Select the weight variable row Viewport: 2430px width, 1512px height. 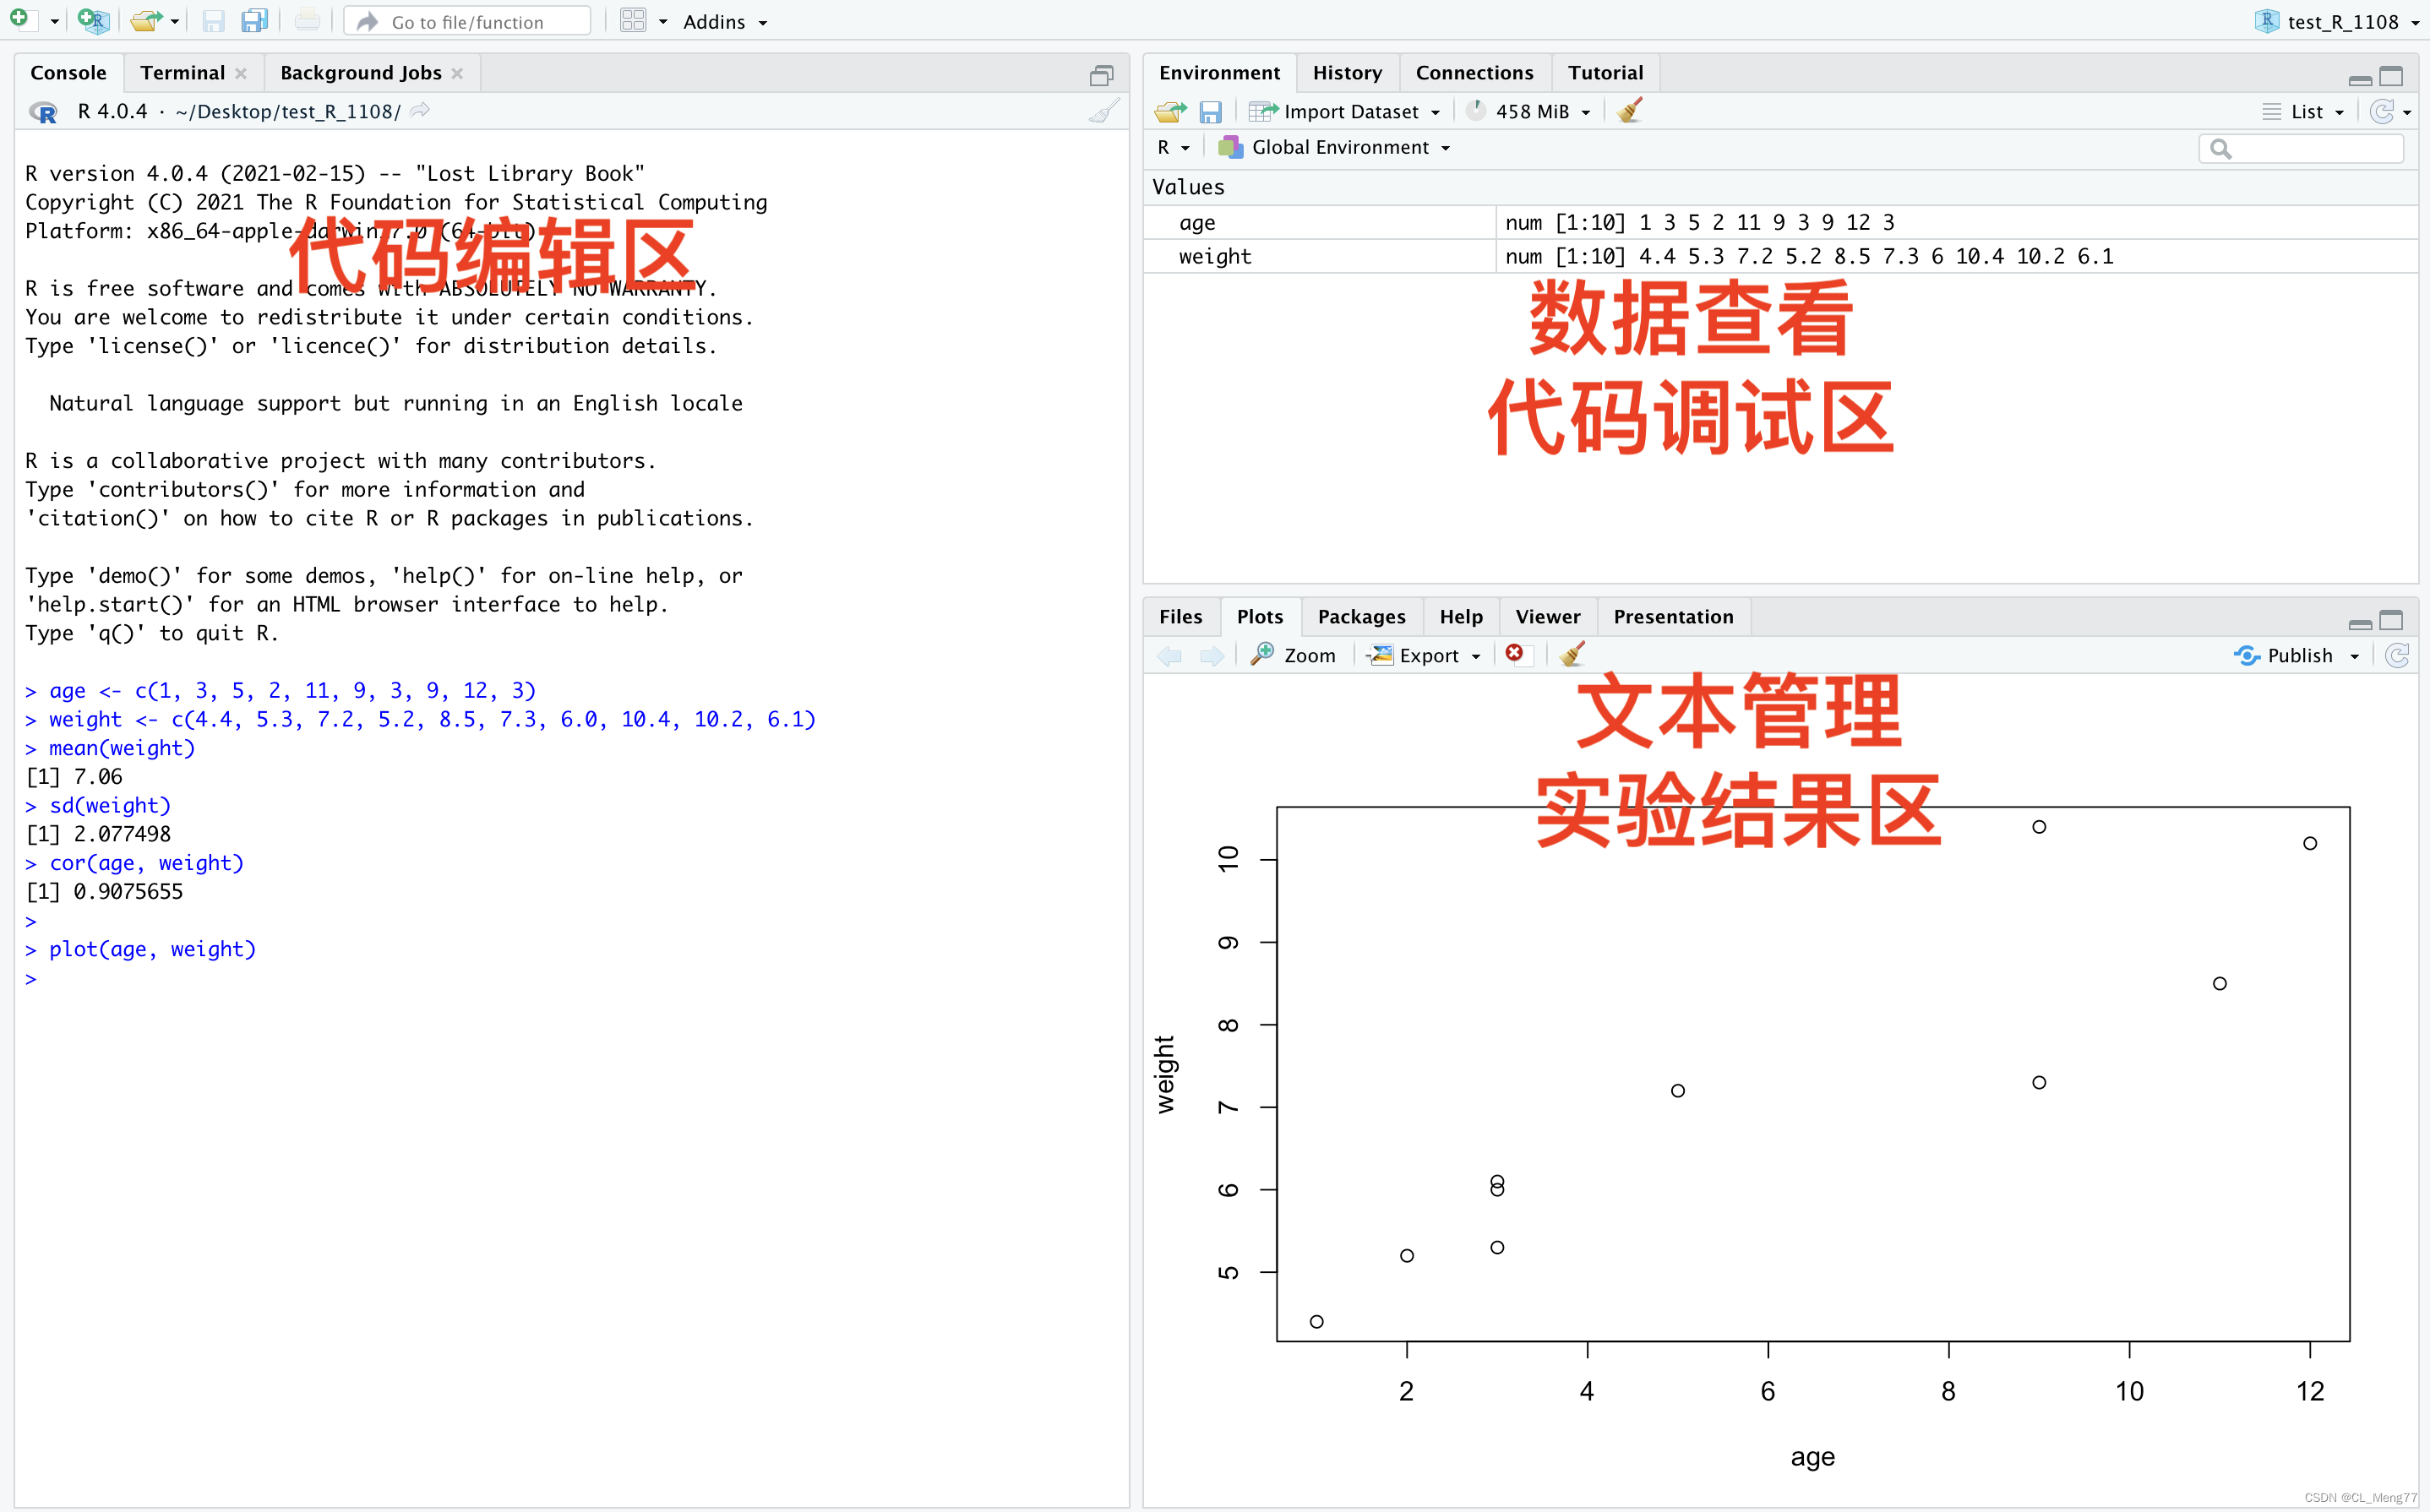click(x=1780, y=256)
